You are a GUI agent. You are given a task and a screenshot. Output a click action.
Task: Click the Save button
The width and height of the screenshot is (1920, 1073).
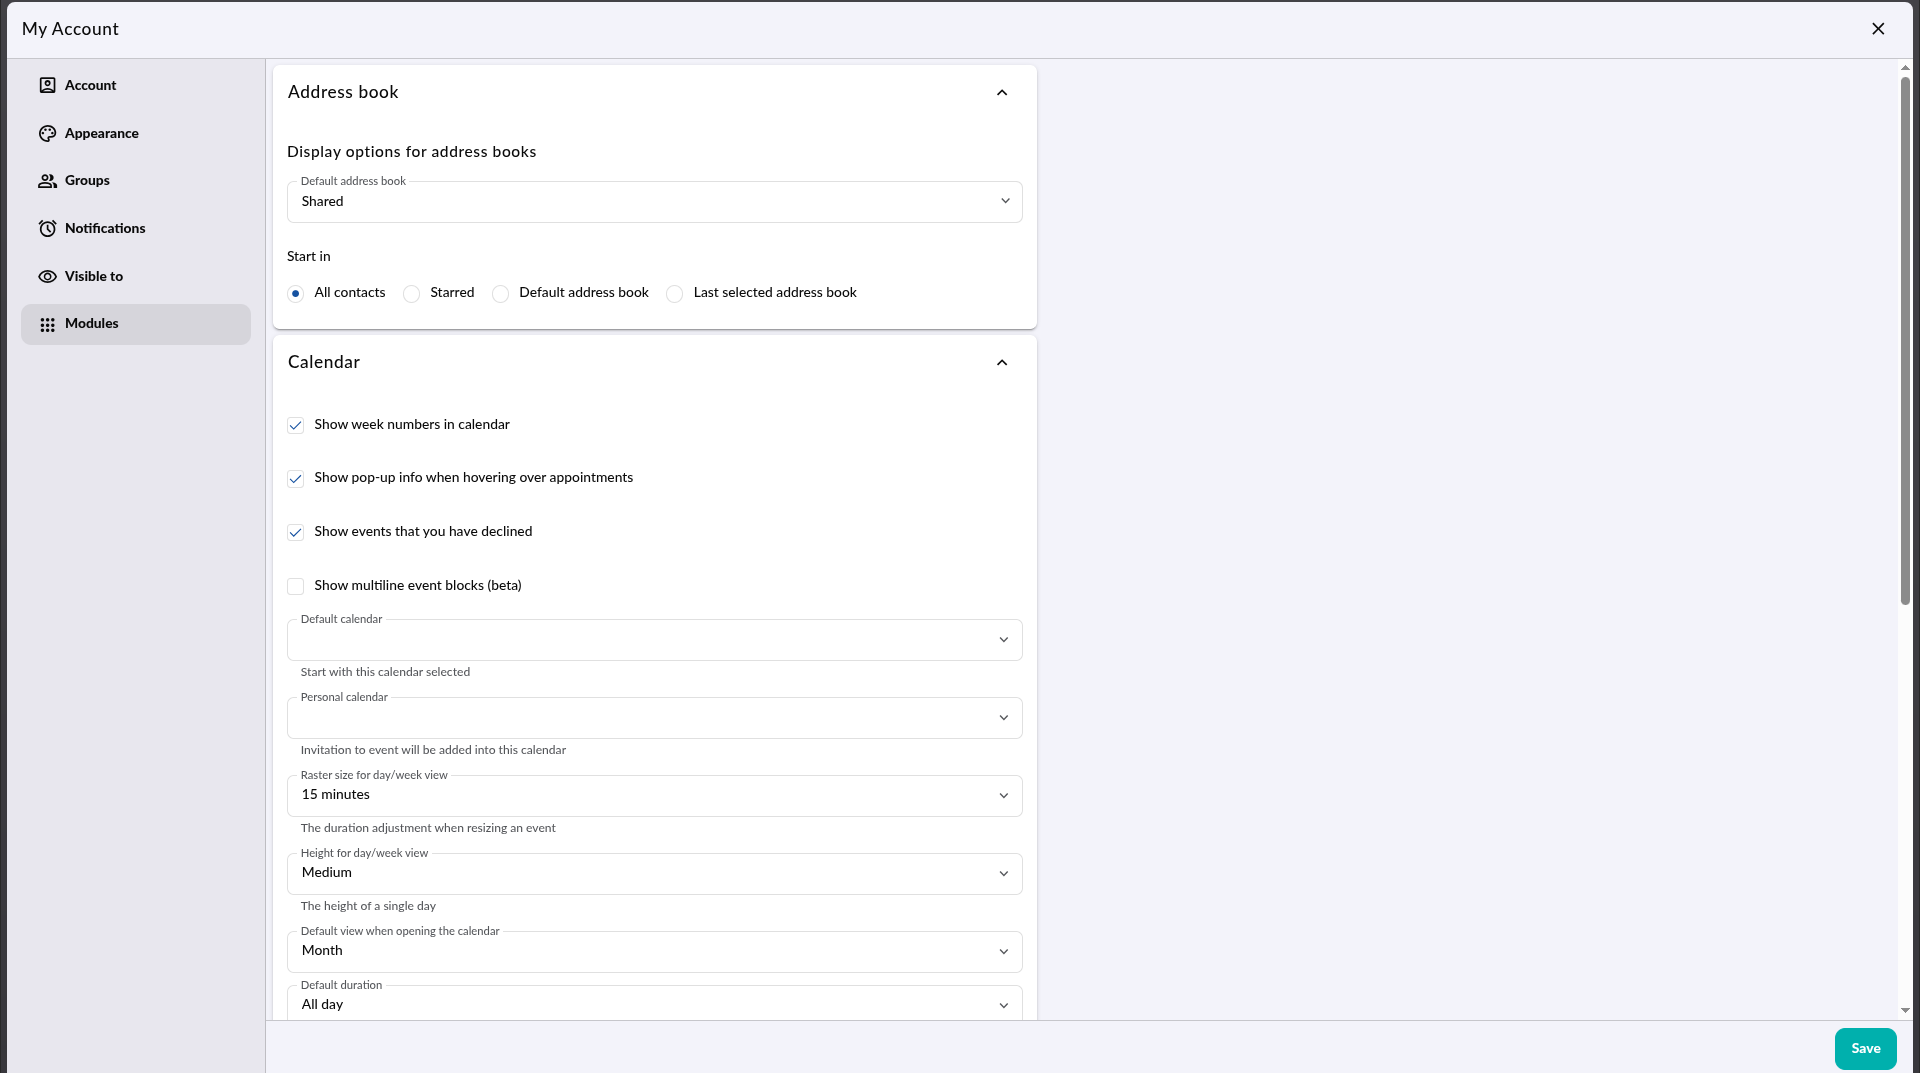point(1865,1049)
